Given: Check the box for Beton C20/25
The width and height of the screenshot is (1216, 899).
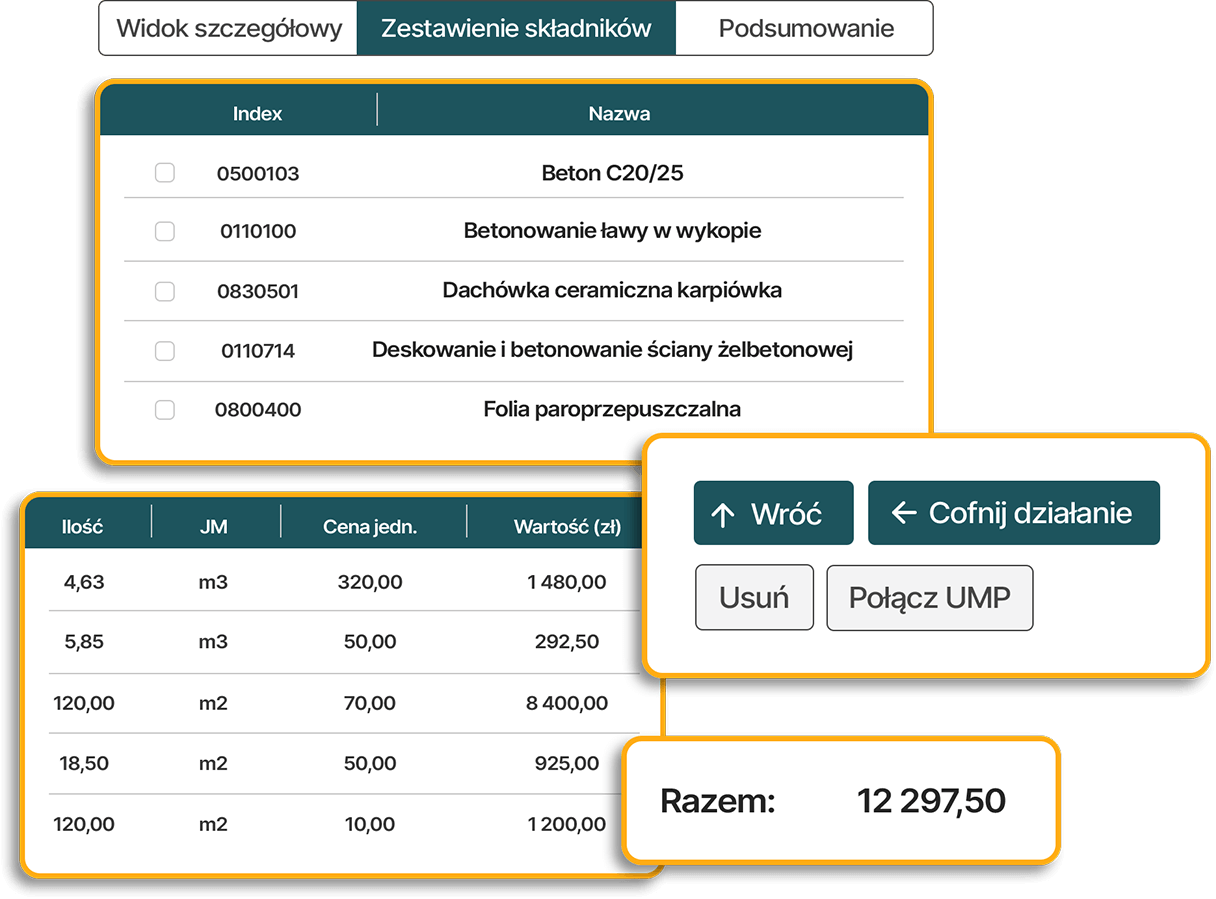Looking at the screenshot, I should pos(165,173).
